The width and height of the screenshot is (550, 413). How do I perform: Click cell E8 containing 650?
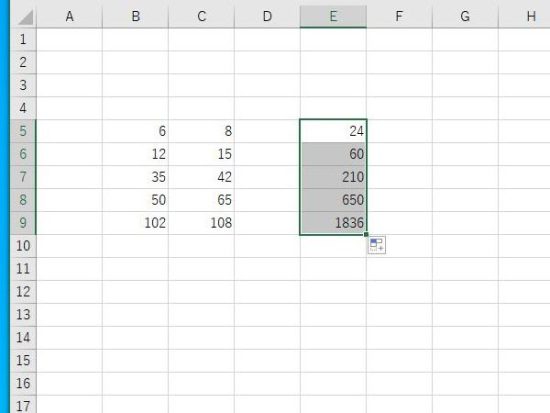coord(333,200)
